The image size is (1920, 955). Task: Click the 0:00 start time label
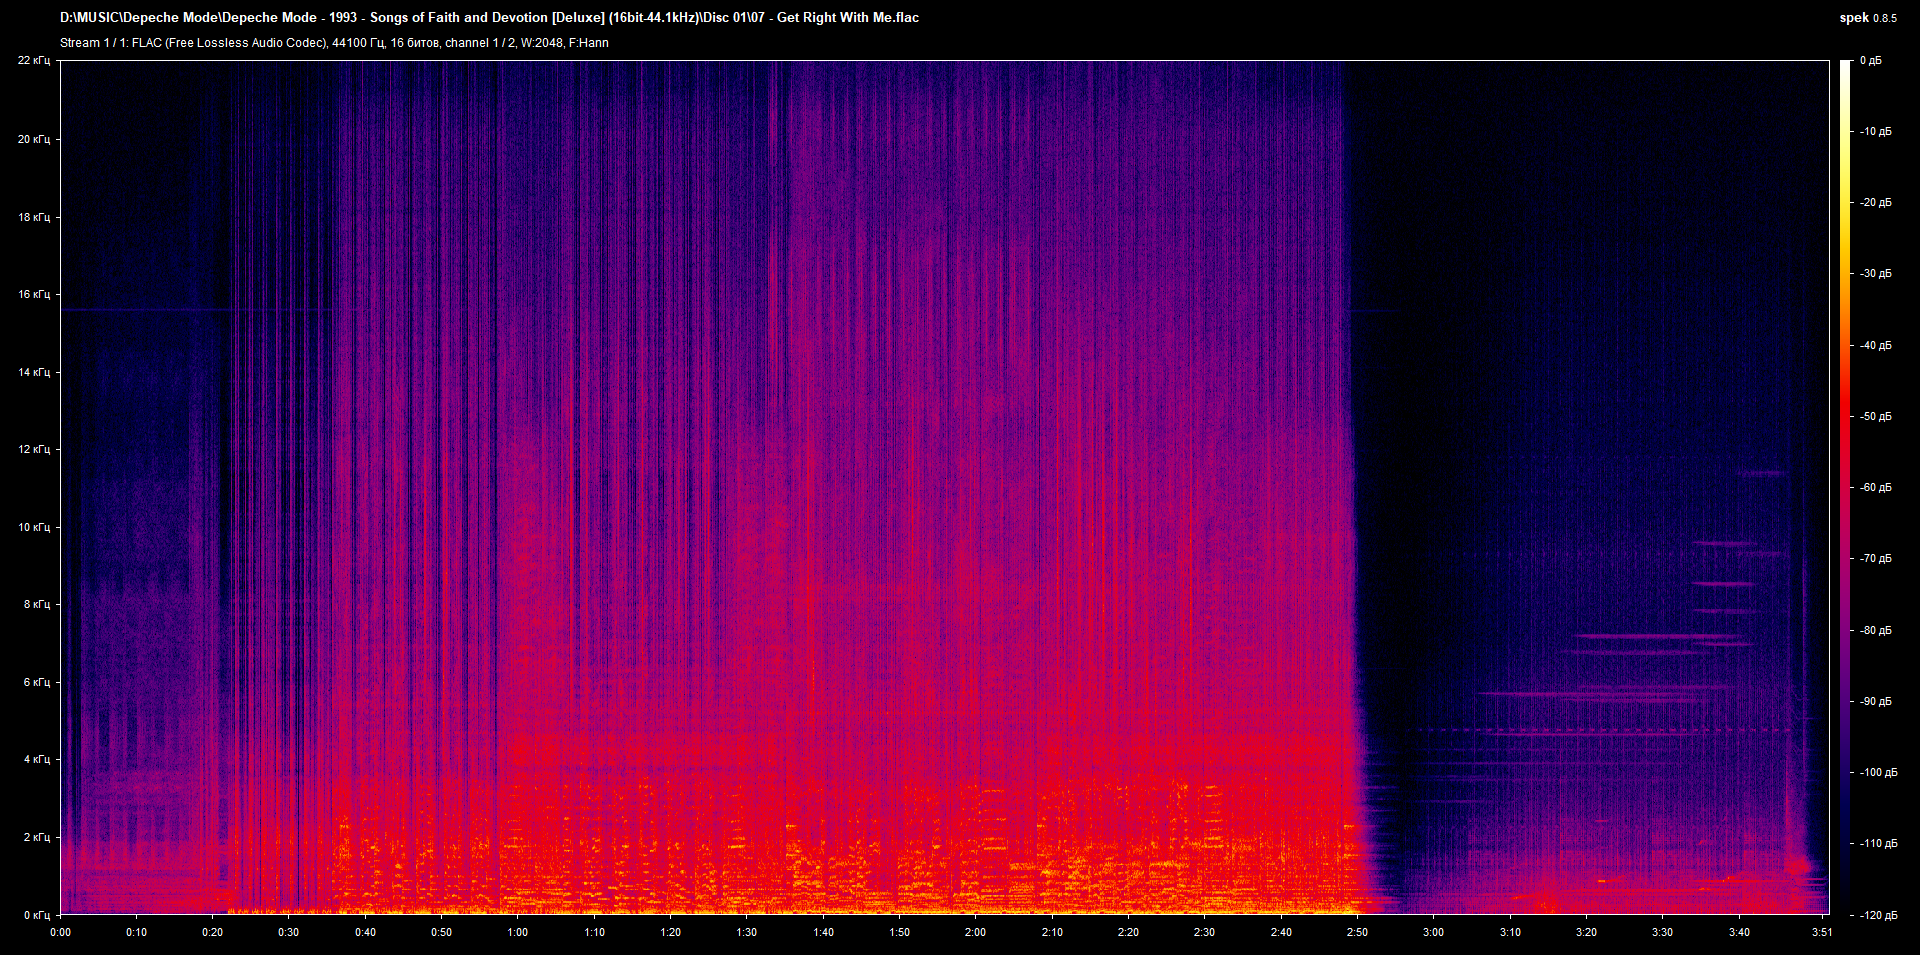61,932
